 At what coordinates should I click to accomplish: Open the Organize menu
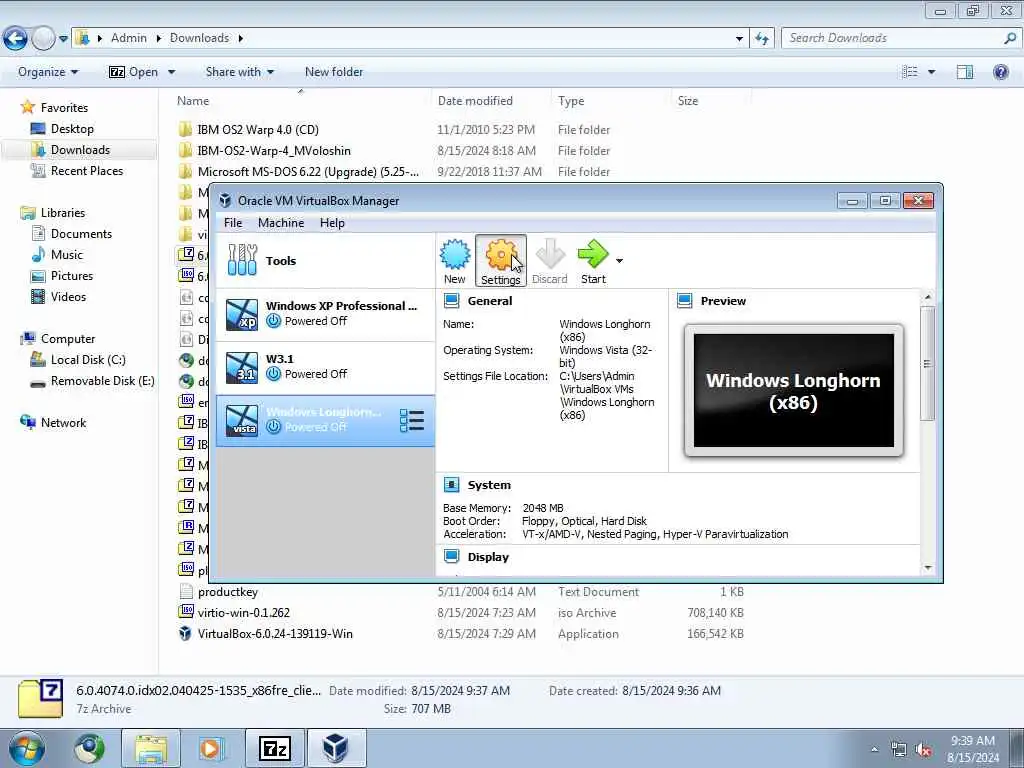point(48,72)
